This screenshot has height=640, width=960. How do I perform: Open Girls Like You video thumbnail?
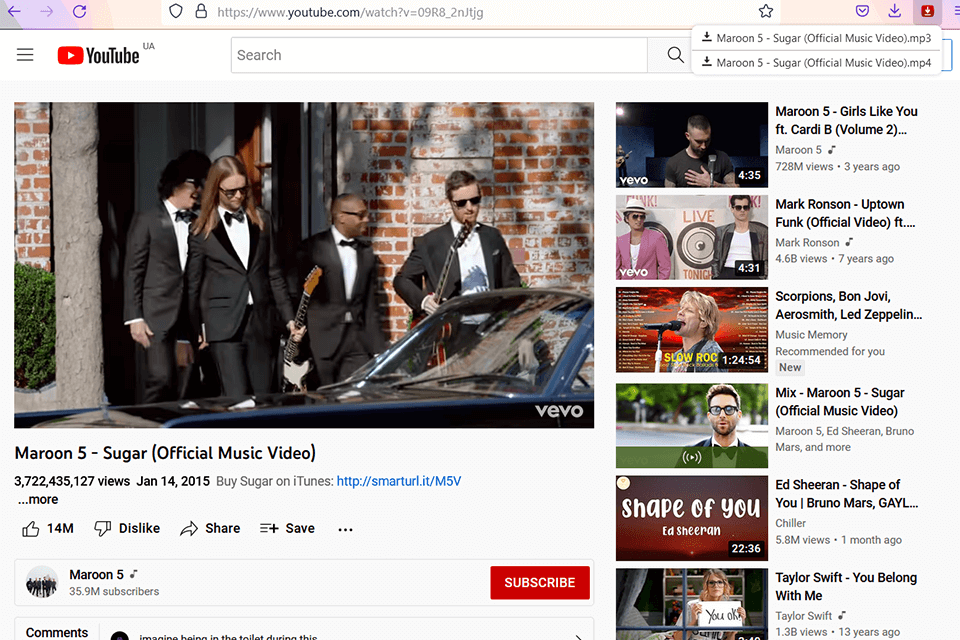(x=692, y=145)
